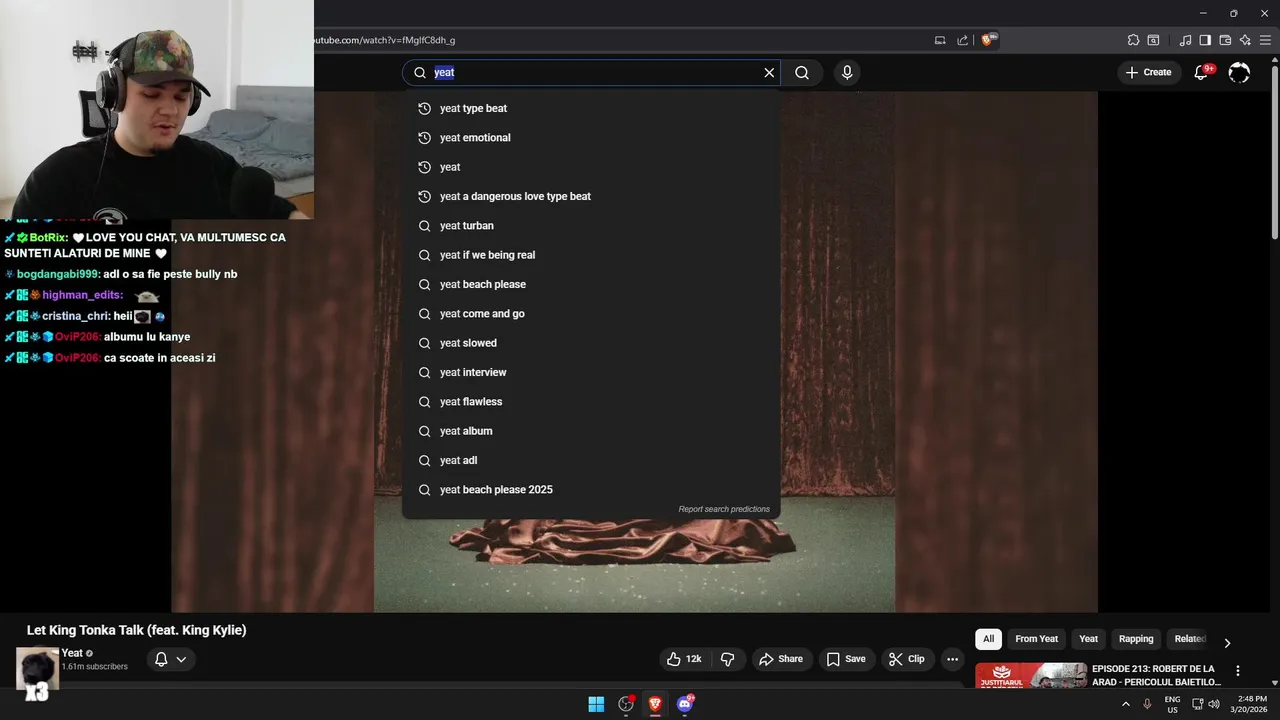Expand more filter chips with right arrow
Viewport: 1280px width, 720px height.
point(1227,642)
